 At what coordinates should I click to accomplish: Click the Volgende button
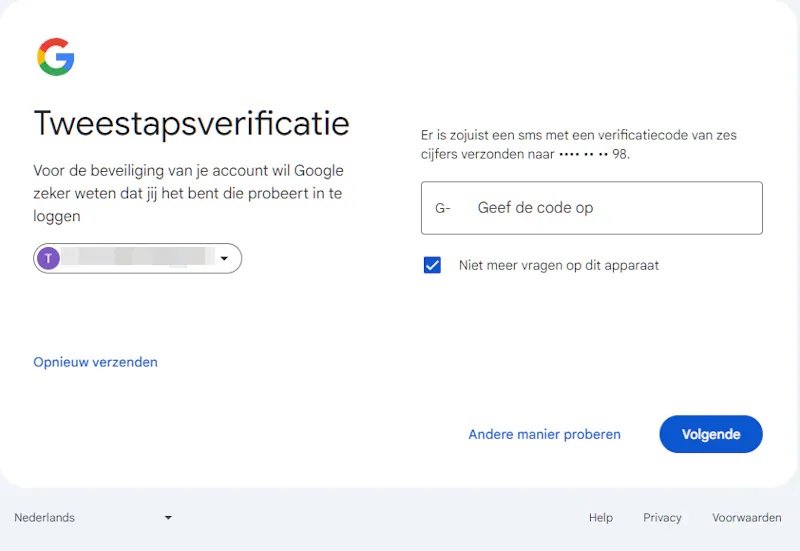711,434
